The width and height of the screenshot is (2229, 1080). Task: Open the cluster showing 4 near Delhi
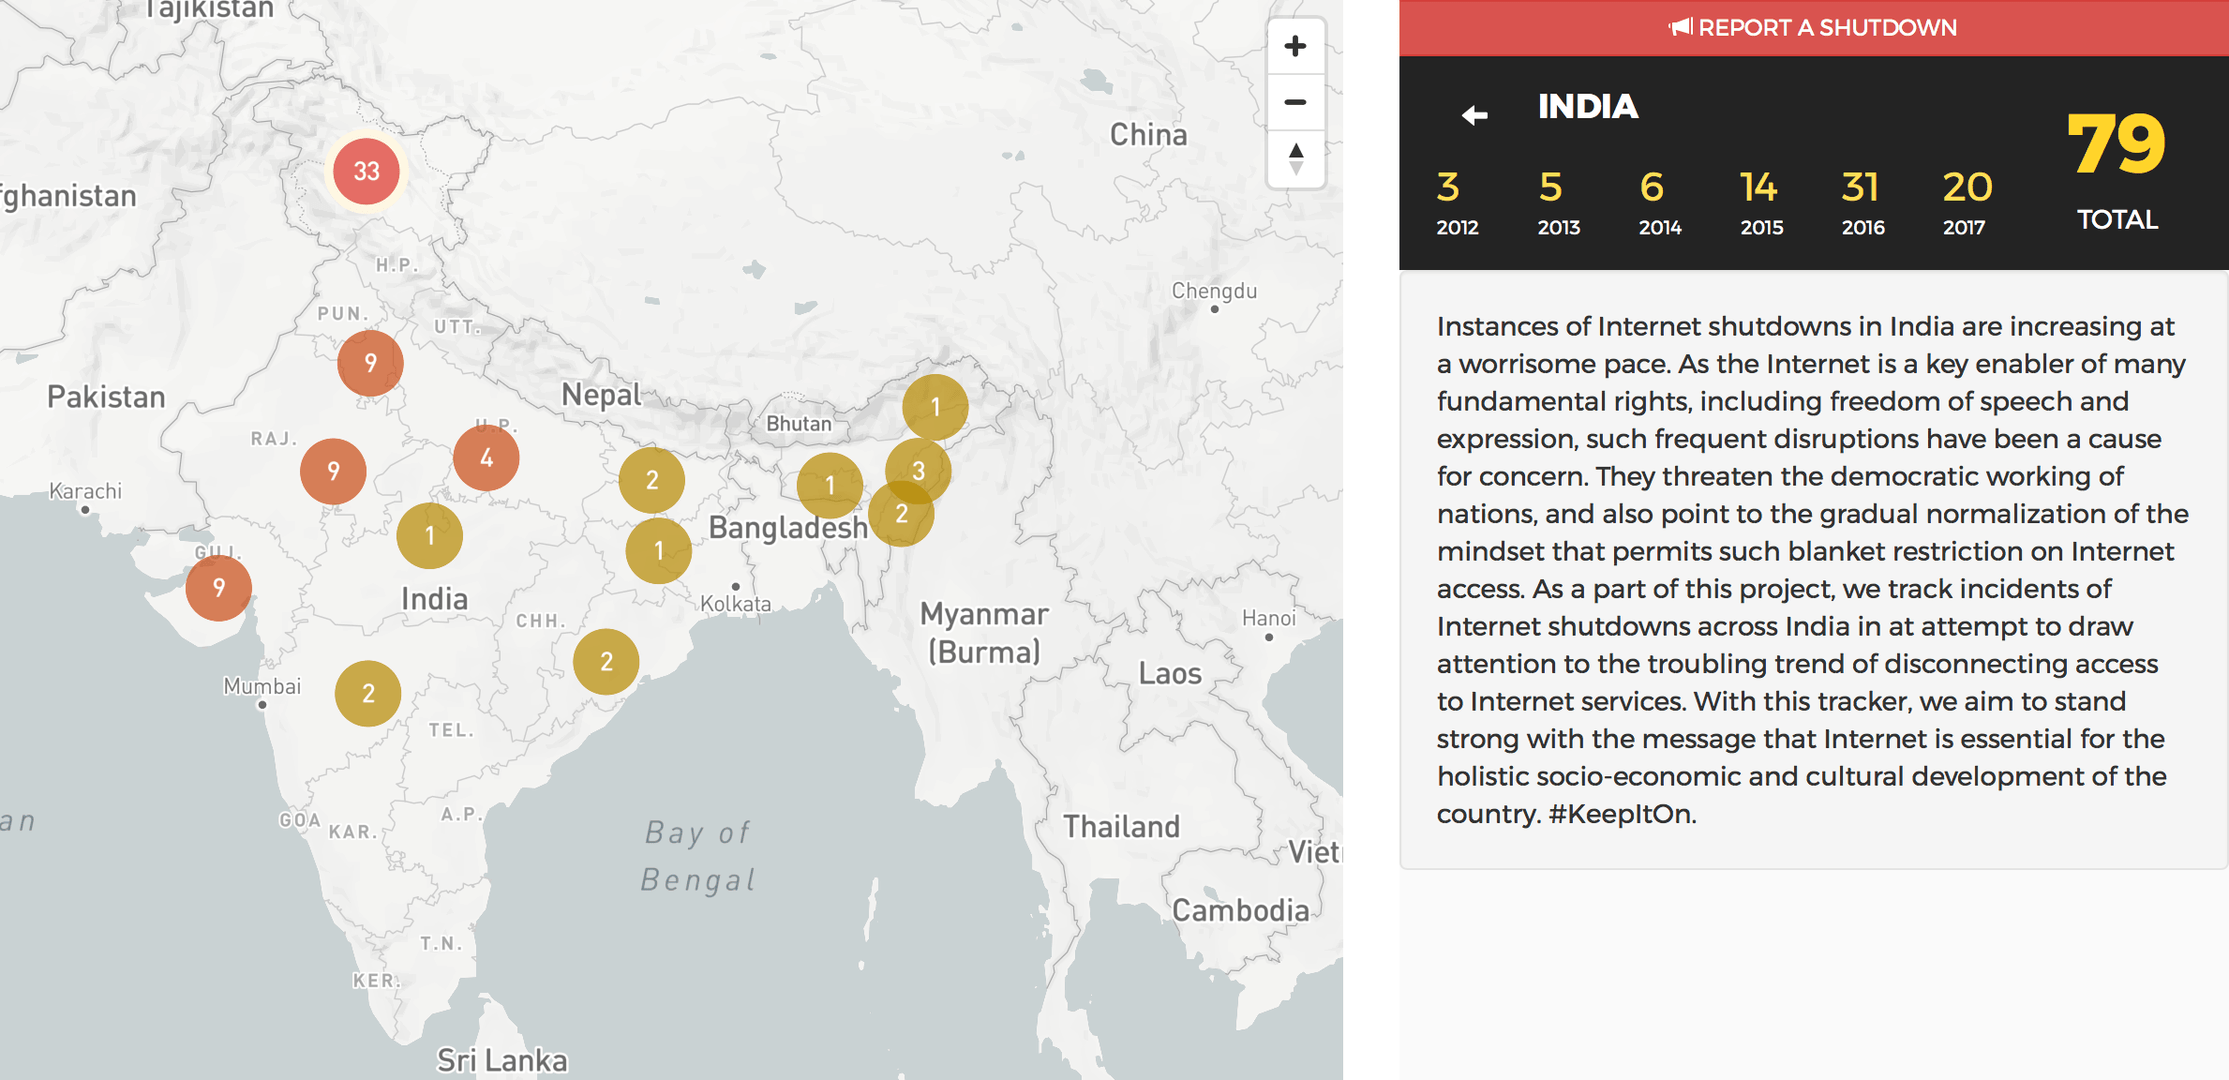pyautogui.click(x=487, y=457)
